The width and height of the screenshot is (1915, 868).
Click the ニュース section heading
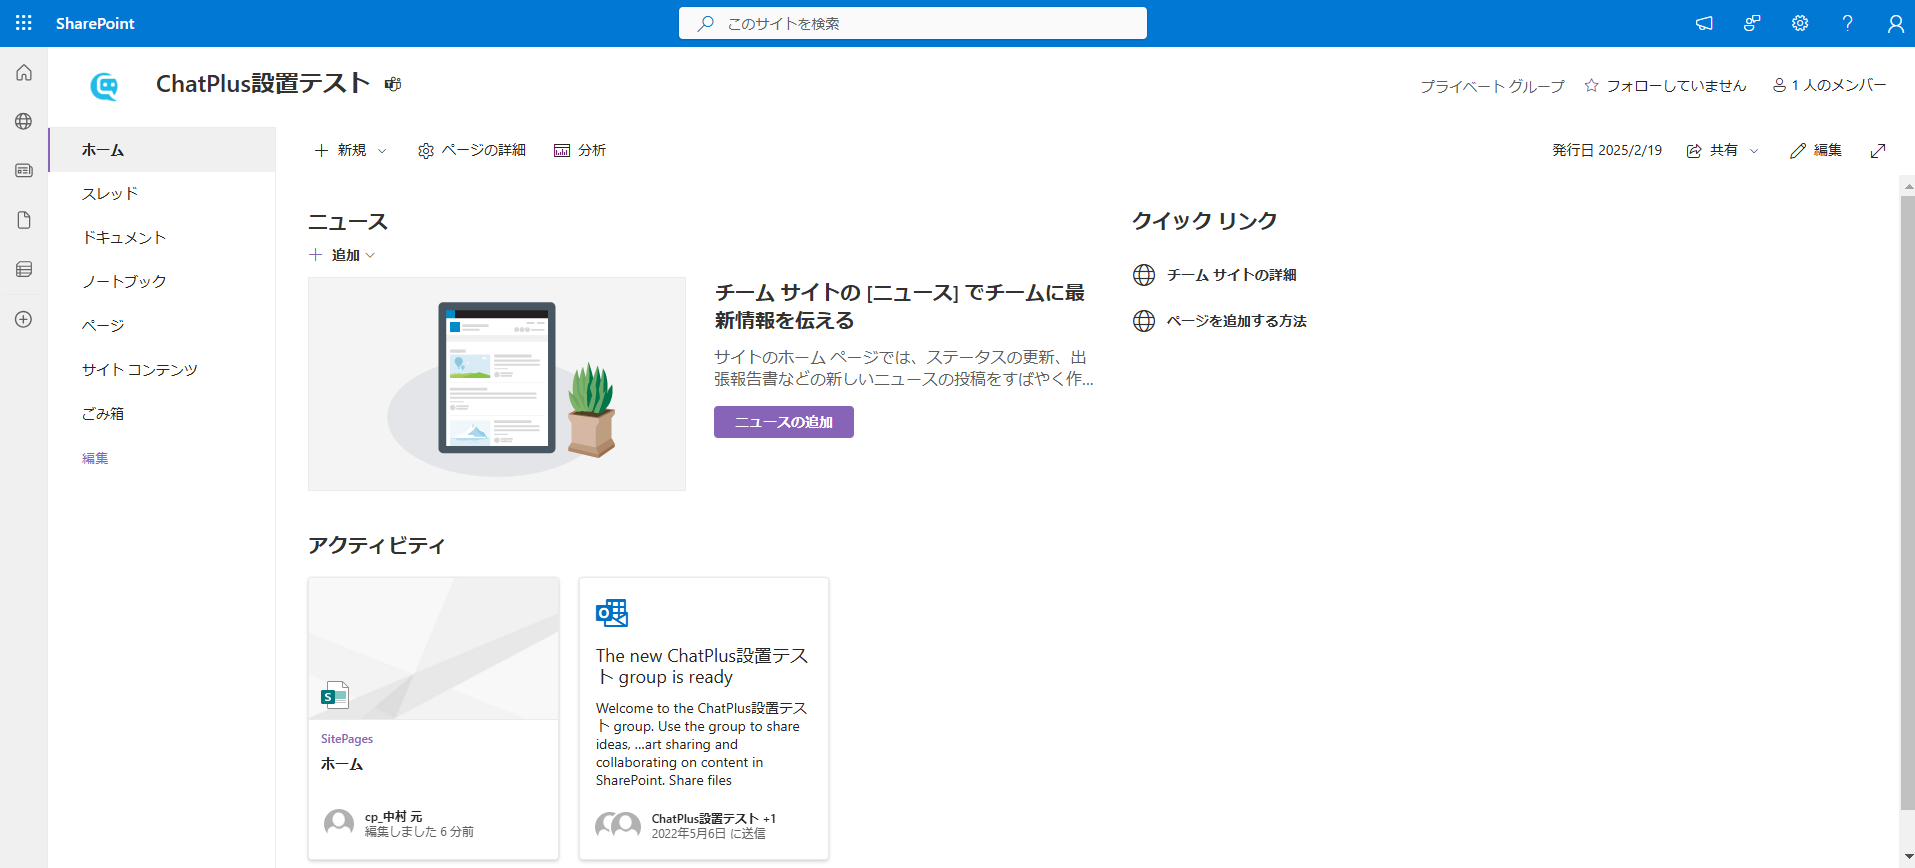(x=348, y=222)
